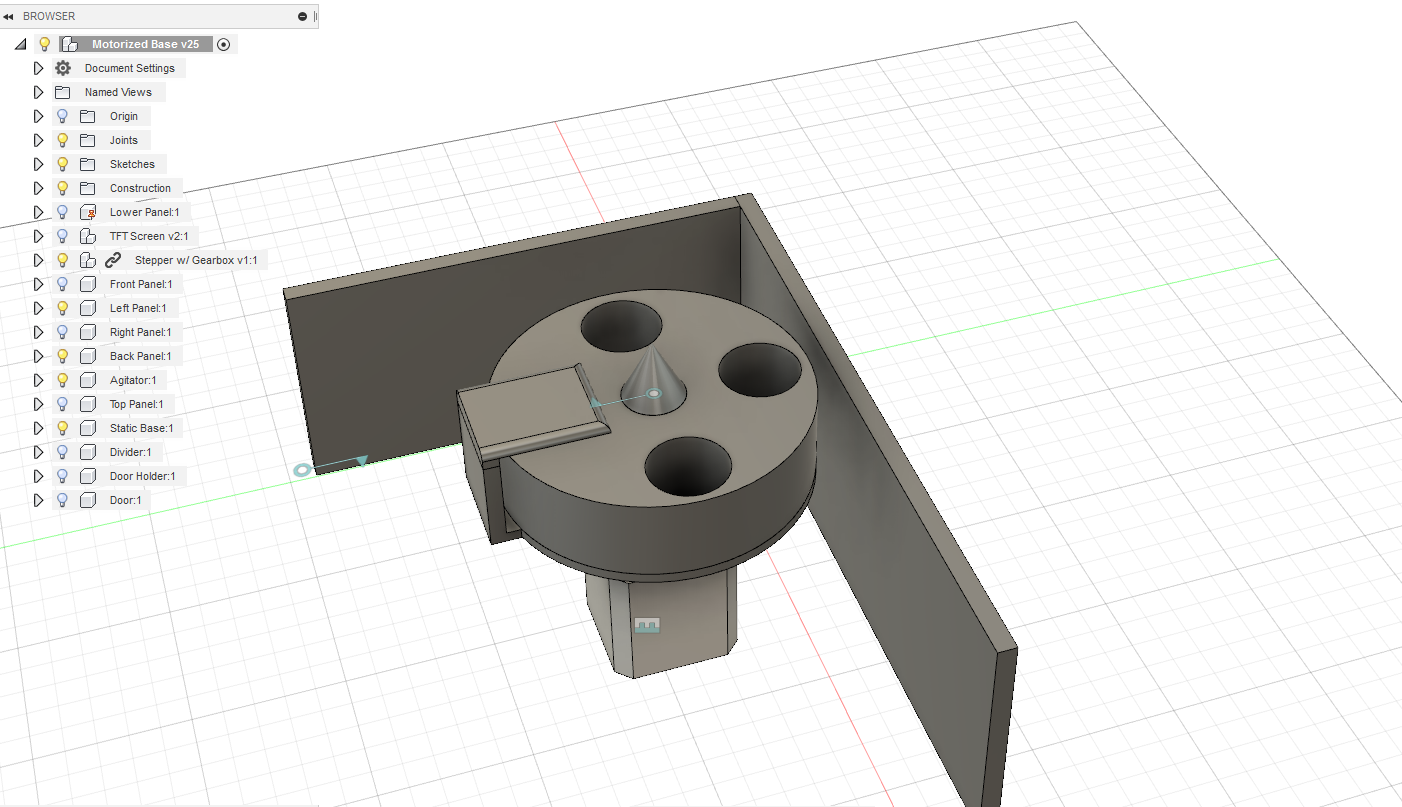
Task: Select the "Document Settings" label
Action: pyautogui.click(x=130, y=68)
